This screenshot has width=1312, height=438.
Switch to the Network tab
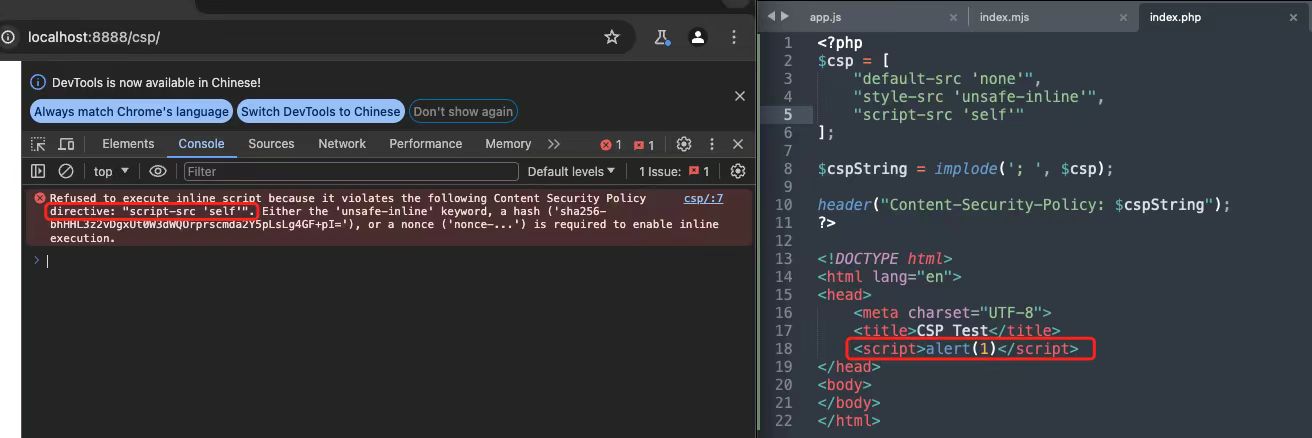pos(342,144)
